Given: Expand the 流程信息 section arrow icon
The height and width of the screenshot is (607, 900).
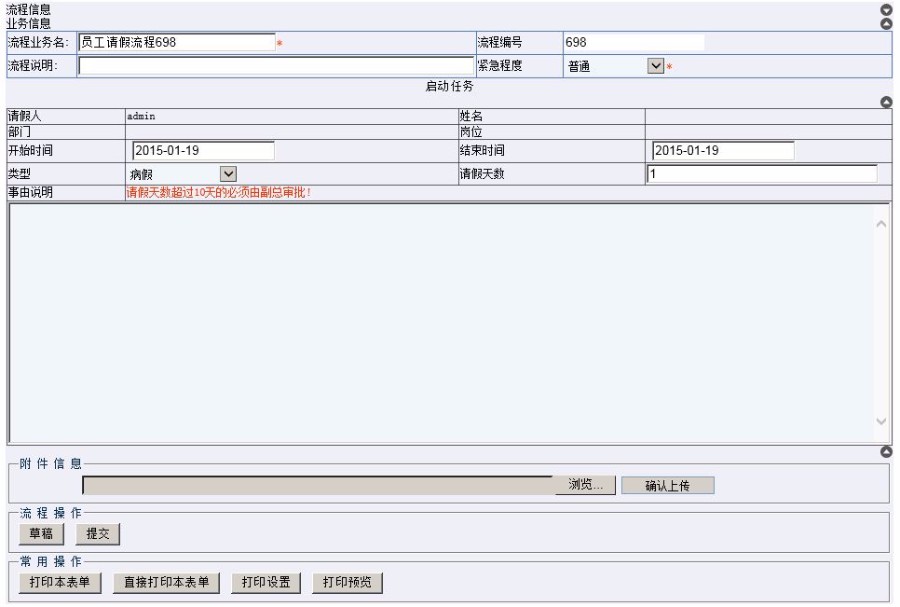Looking at the screenshot, I should (x=886, y=10).
